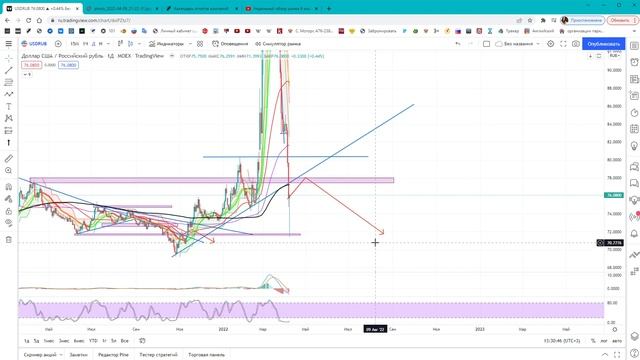Select the YTD date range
Image resolution: width=640 pixels, height=360 pixels.
pos(93,341)
